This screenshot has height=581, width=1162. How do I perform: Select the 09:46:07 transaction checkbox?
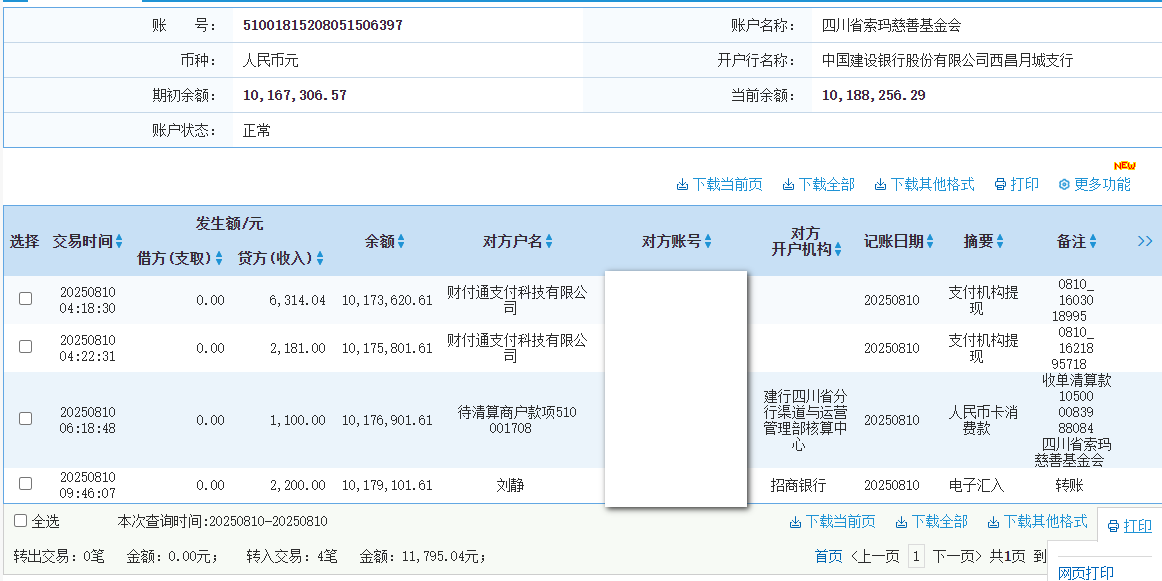pos(26,483)
